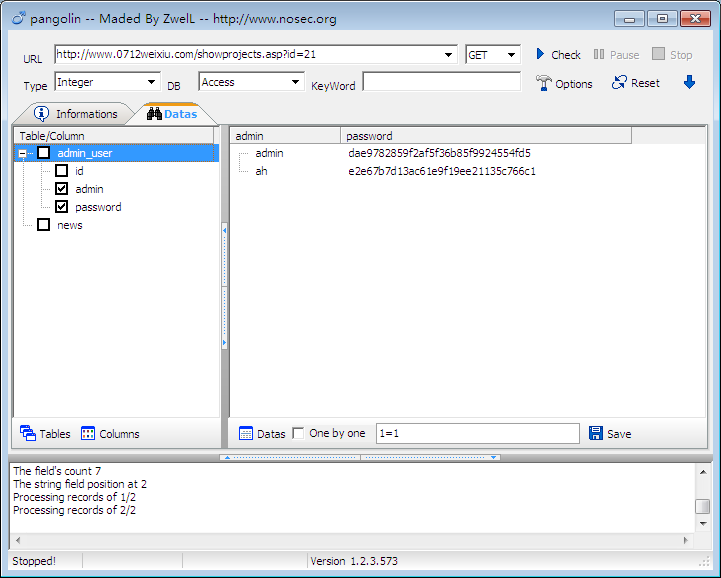Click the Reset refresh icon
The height and width of the screenshot is (578, 721).
coord(619,83)
